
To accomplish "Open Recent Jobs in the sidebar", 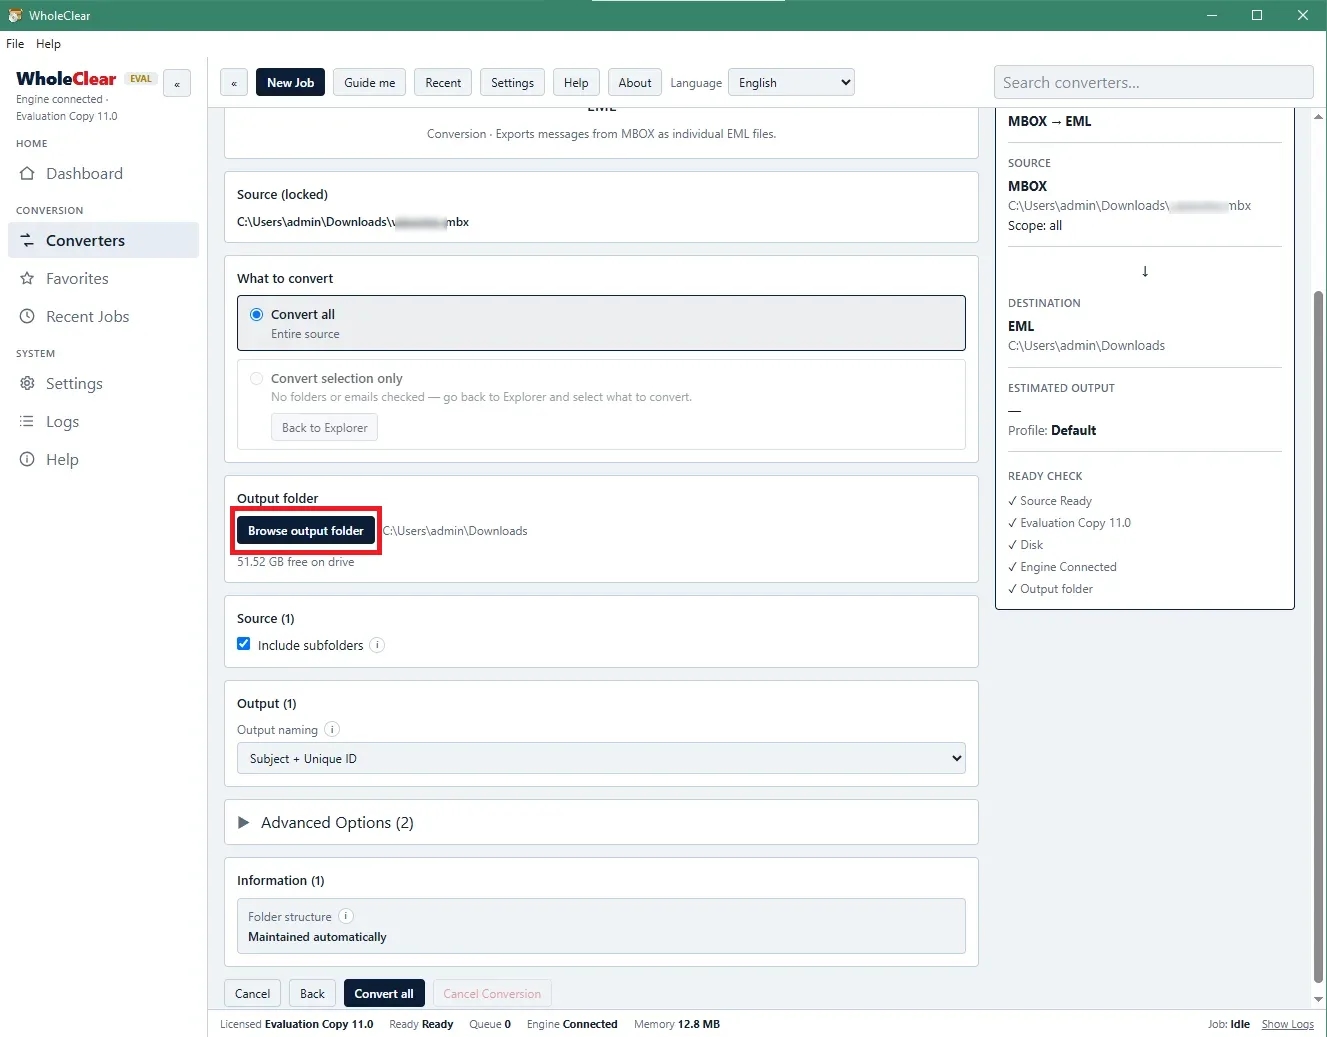I will point(103,317).
